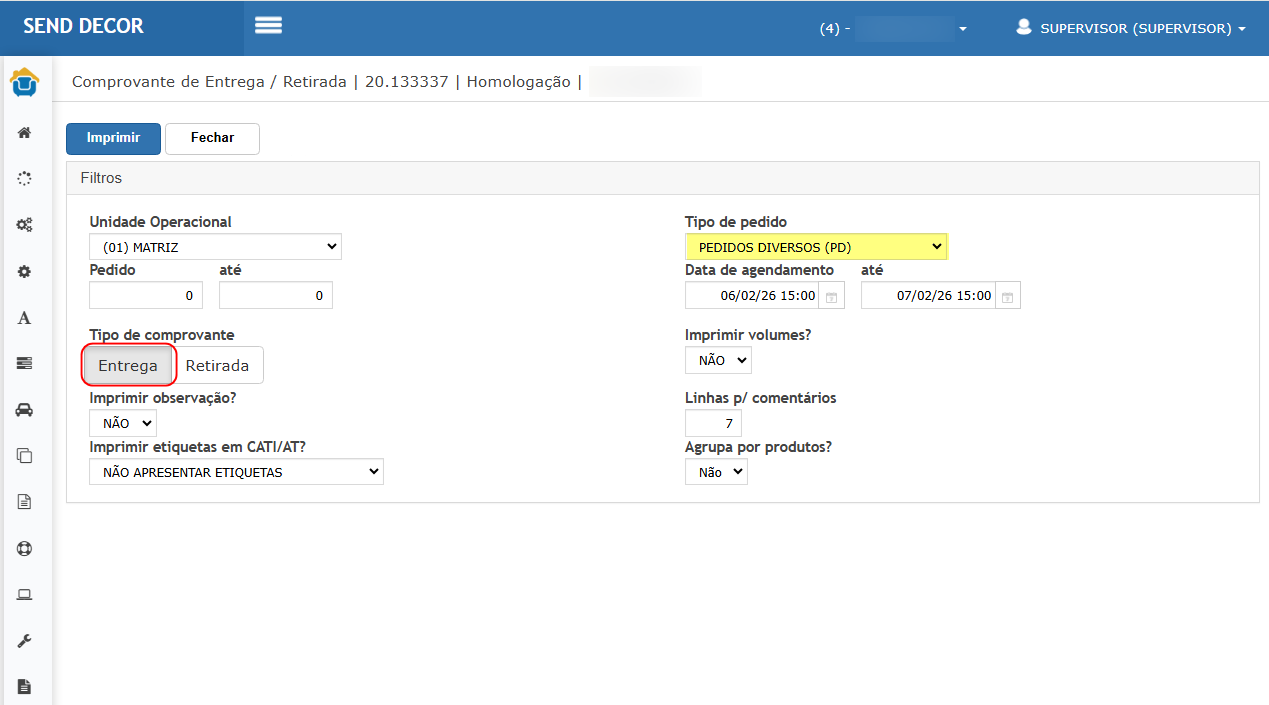Open the wrench tools icon
This screenshot has width=1269, height=705.
click(25, 640)
